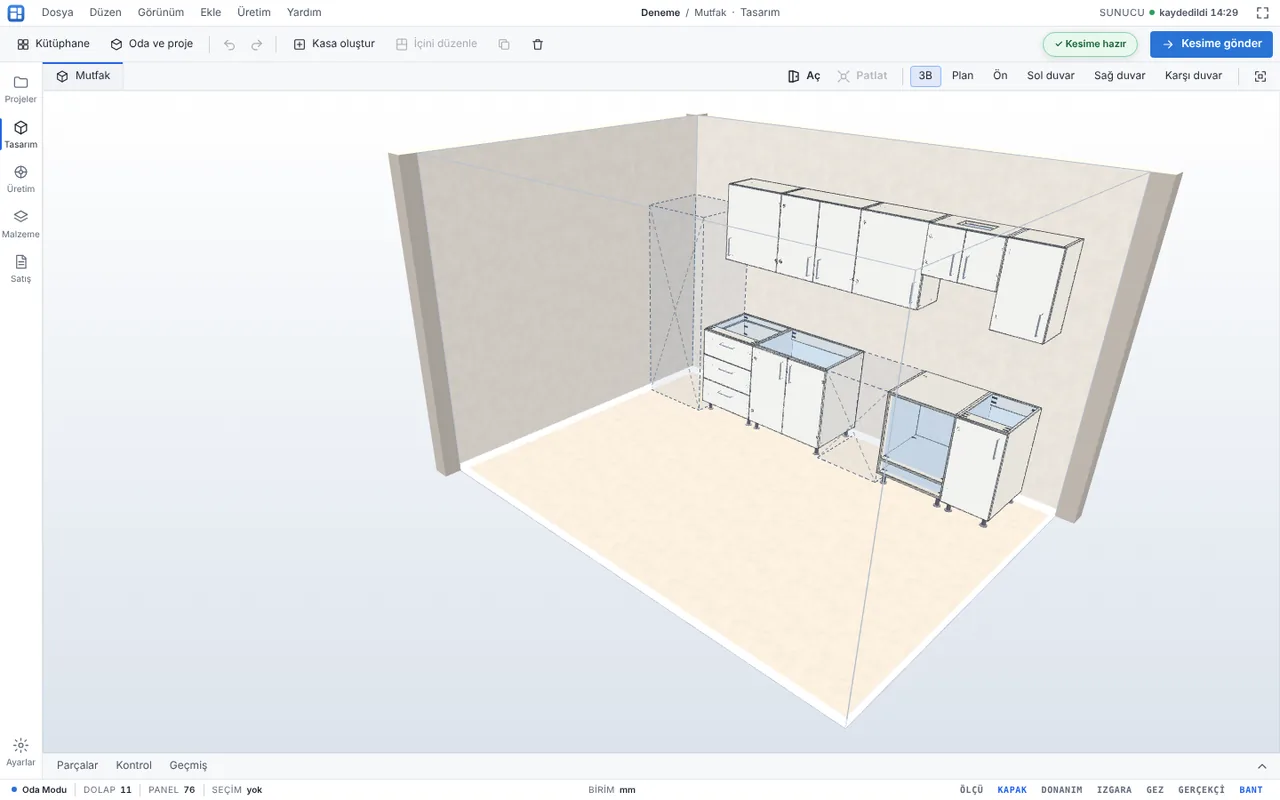Open Projeler in the sidebar
Image resolution: width=1280 pixels, height=800 pixels.
[x=20, y=89]
